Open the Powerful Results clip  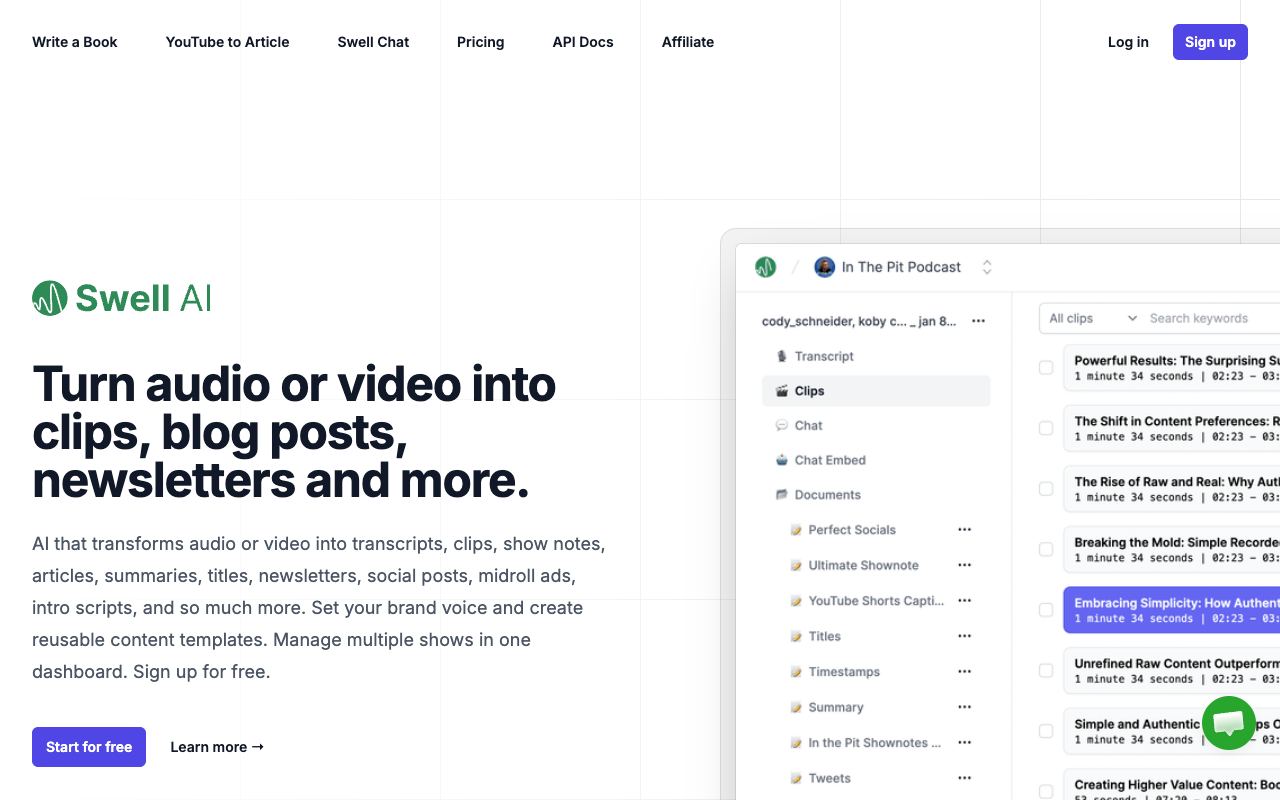pos(1171,368)
